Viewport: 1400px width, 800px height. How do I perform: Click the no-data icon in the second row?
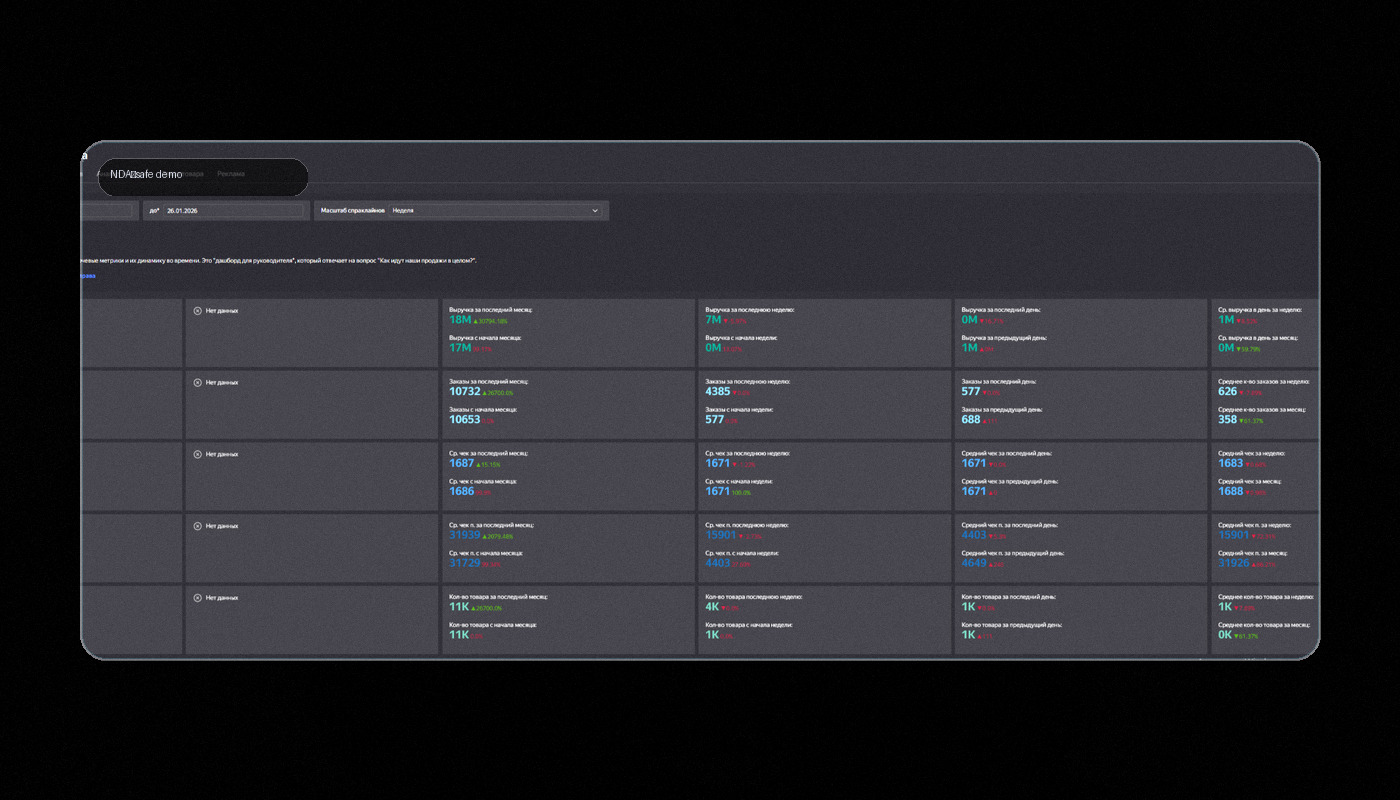197,382
